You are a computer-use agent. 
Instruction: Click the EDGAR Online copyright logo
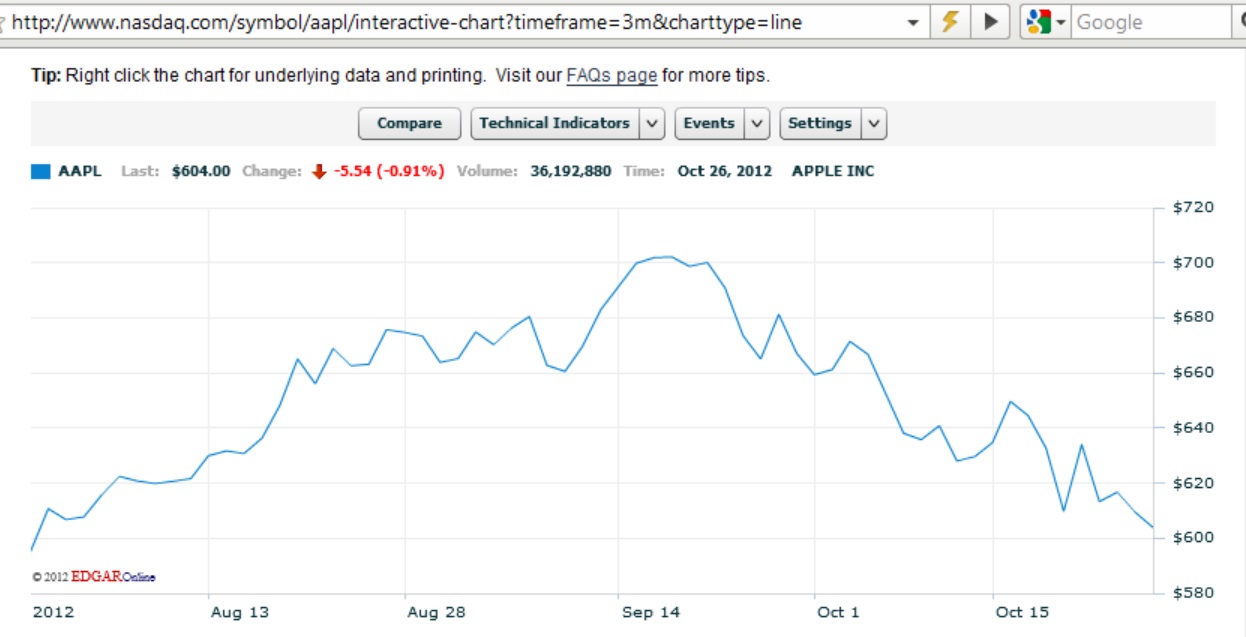tap(94, 577)
